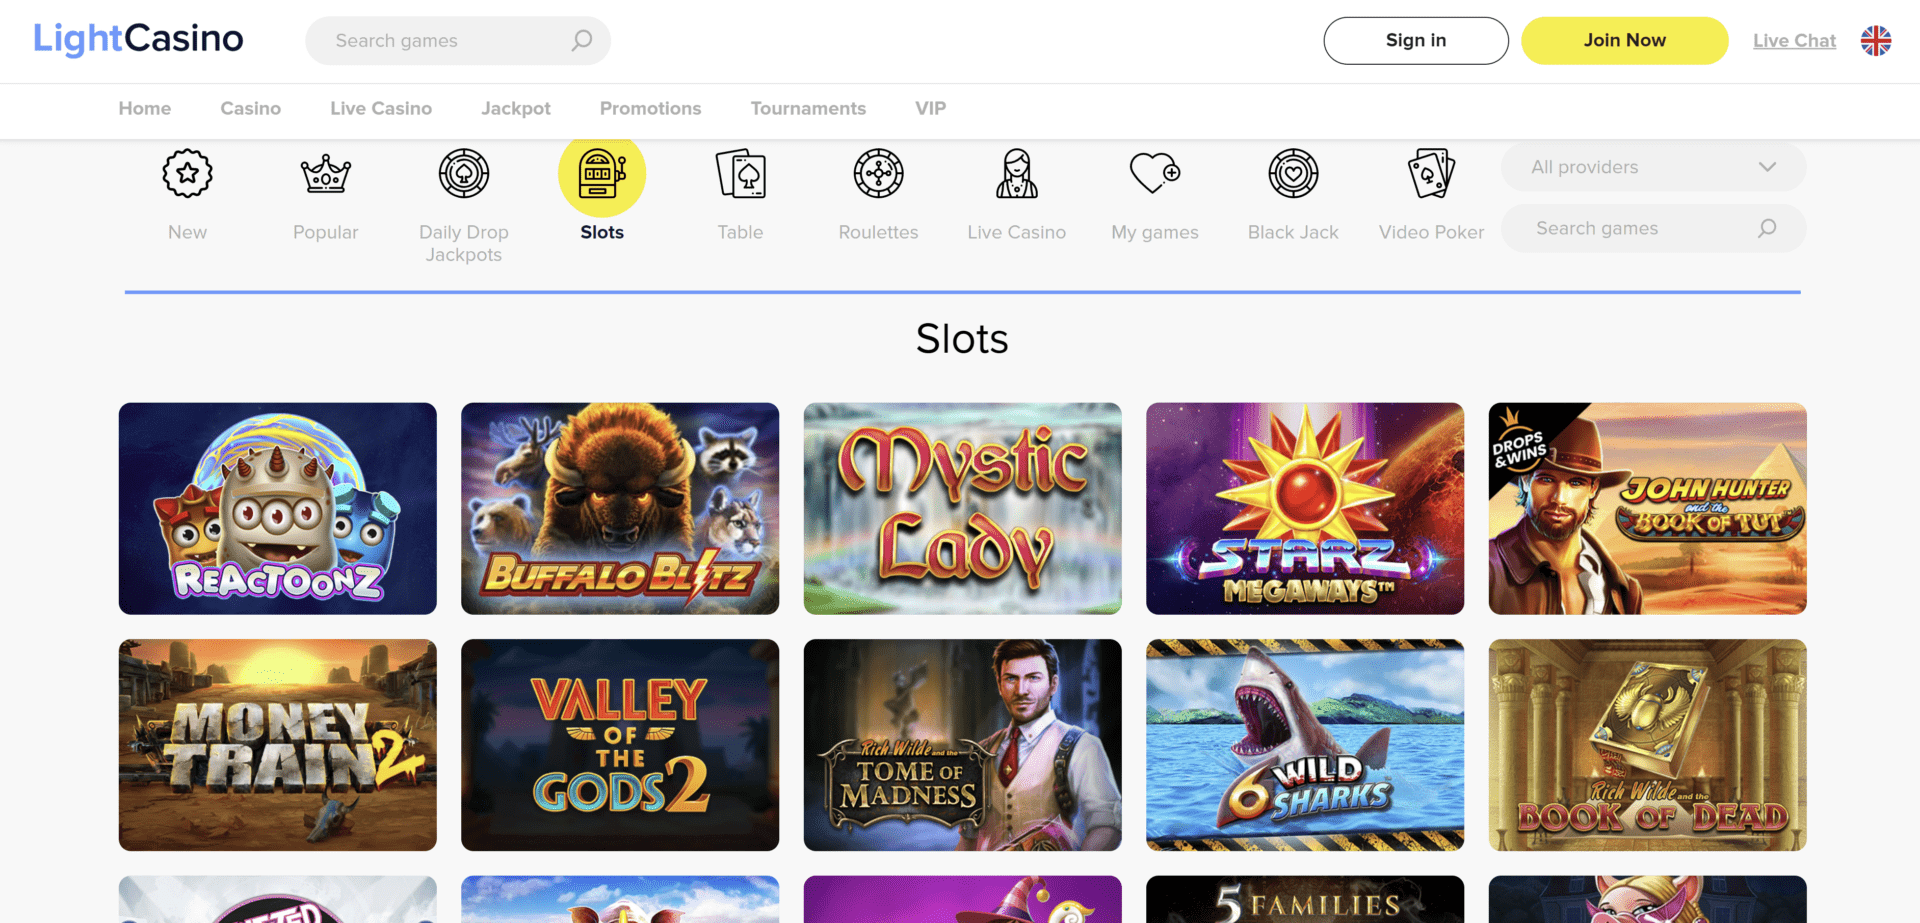
Task: Open the Promotions menu item
Action: 650,108
